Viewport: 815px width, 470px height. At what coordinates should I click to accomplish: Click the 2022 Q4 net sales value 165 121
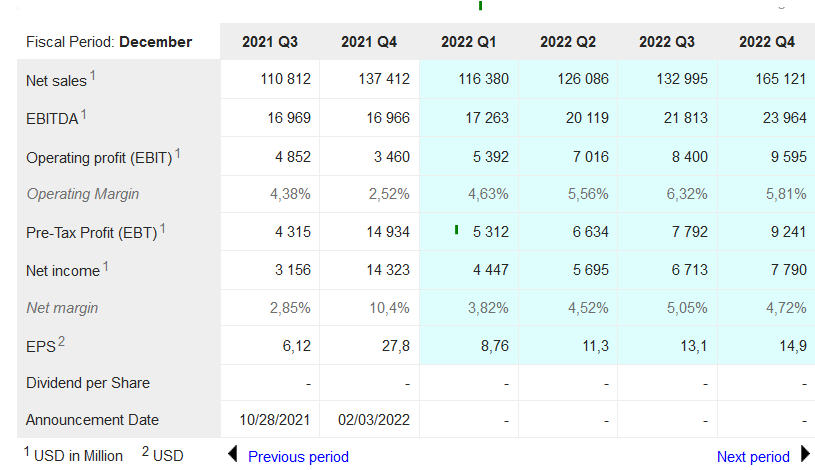click(773, 80)
